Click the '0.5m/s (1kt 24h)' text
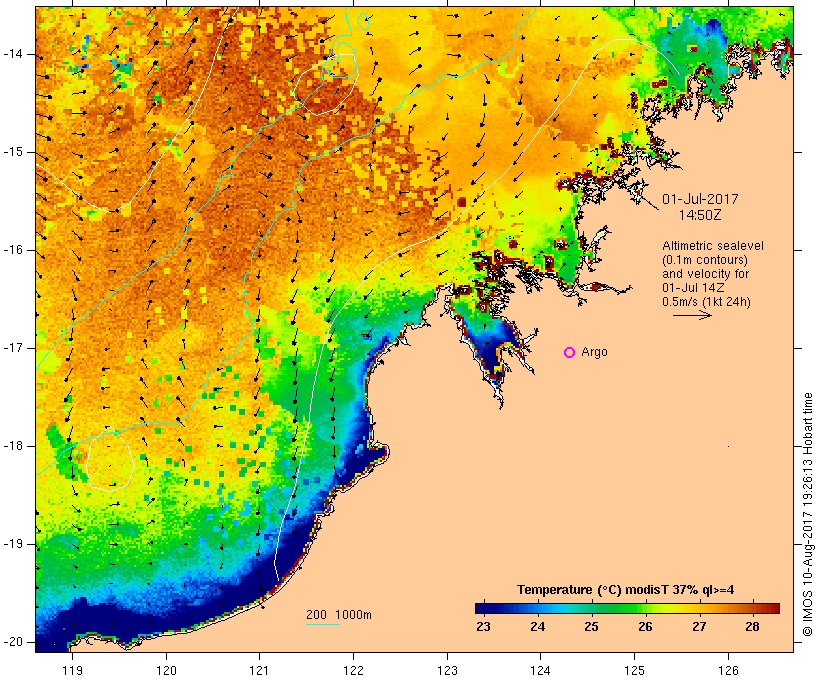Image resolution: width=820 pixels, height=680 pixels. pyautogui.click(x=707, y=302)
